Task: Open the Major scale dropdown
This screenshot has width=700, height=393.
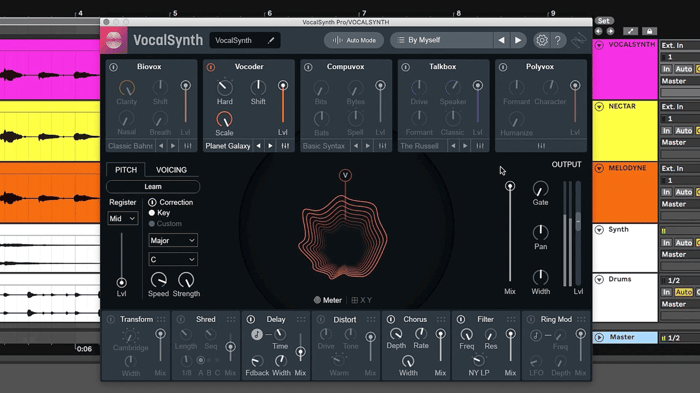Action: pos(173,240)
